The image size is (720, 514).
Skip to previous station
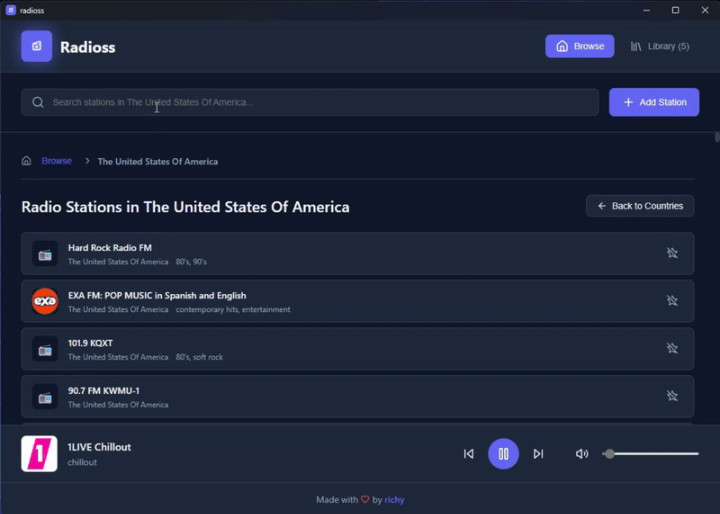[x=468, y=454]
